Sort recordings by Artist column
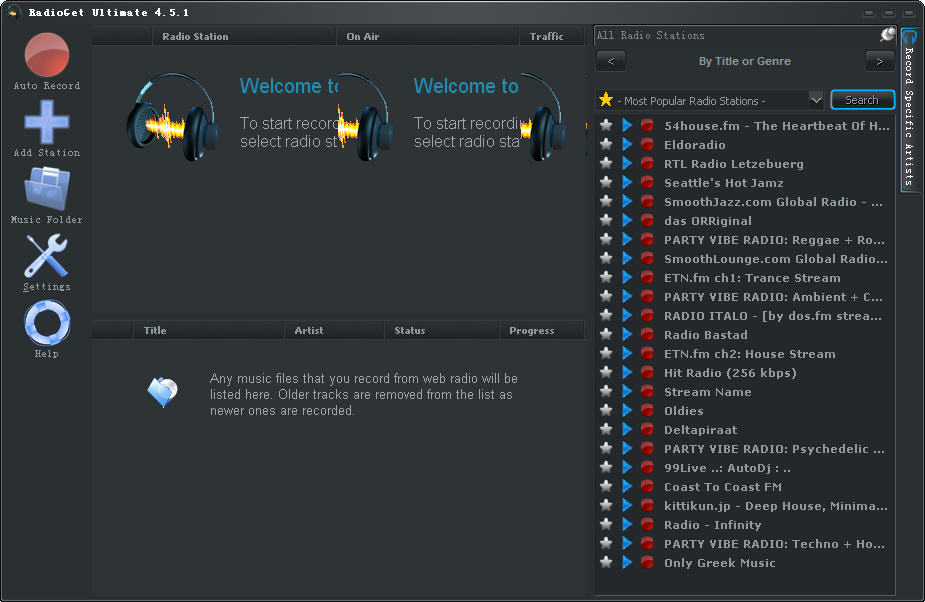This screenshot has width=925, height=602. point(309,330)
